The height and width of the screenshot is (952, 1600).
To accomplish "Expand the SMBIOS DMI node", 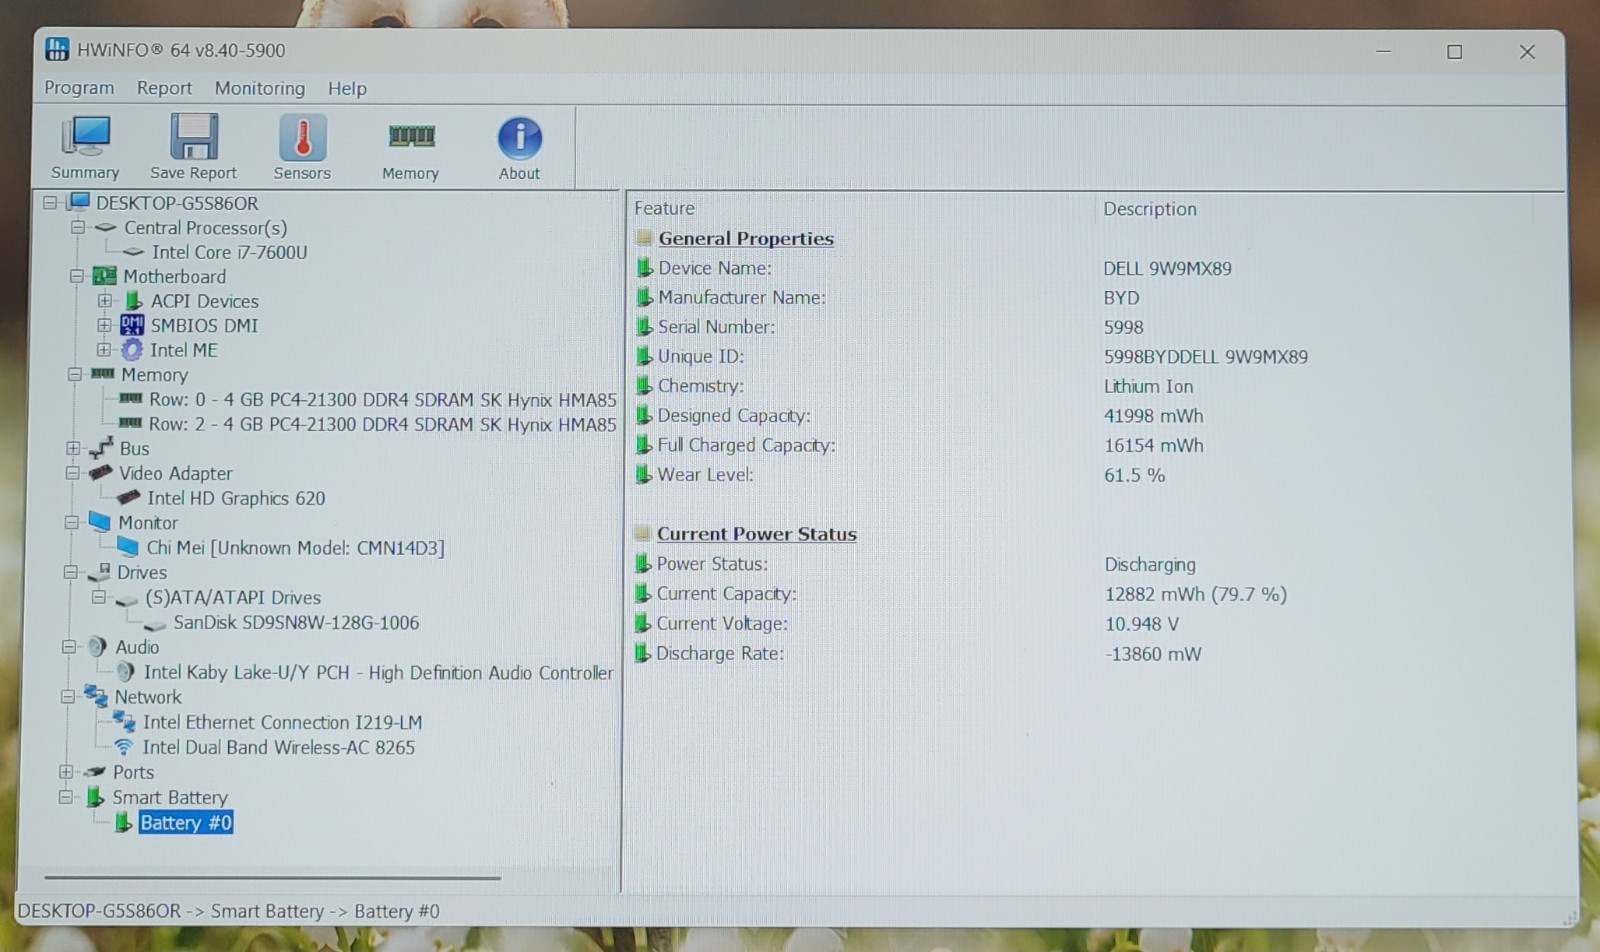I will coord(104,325).
